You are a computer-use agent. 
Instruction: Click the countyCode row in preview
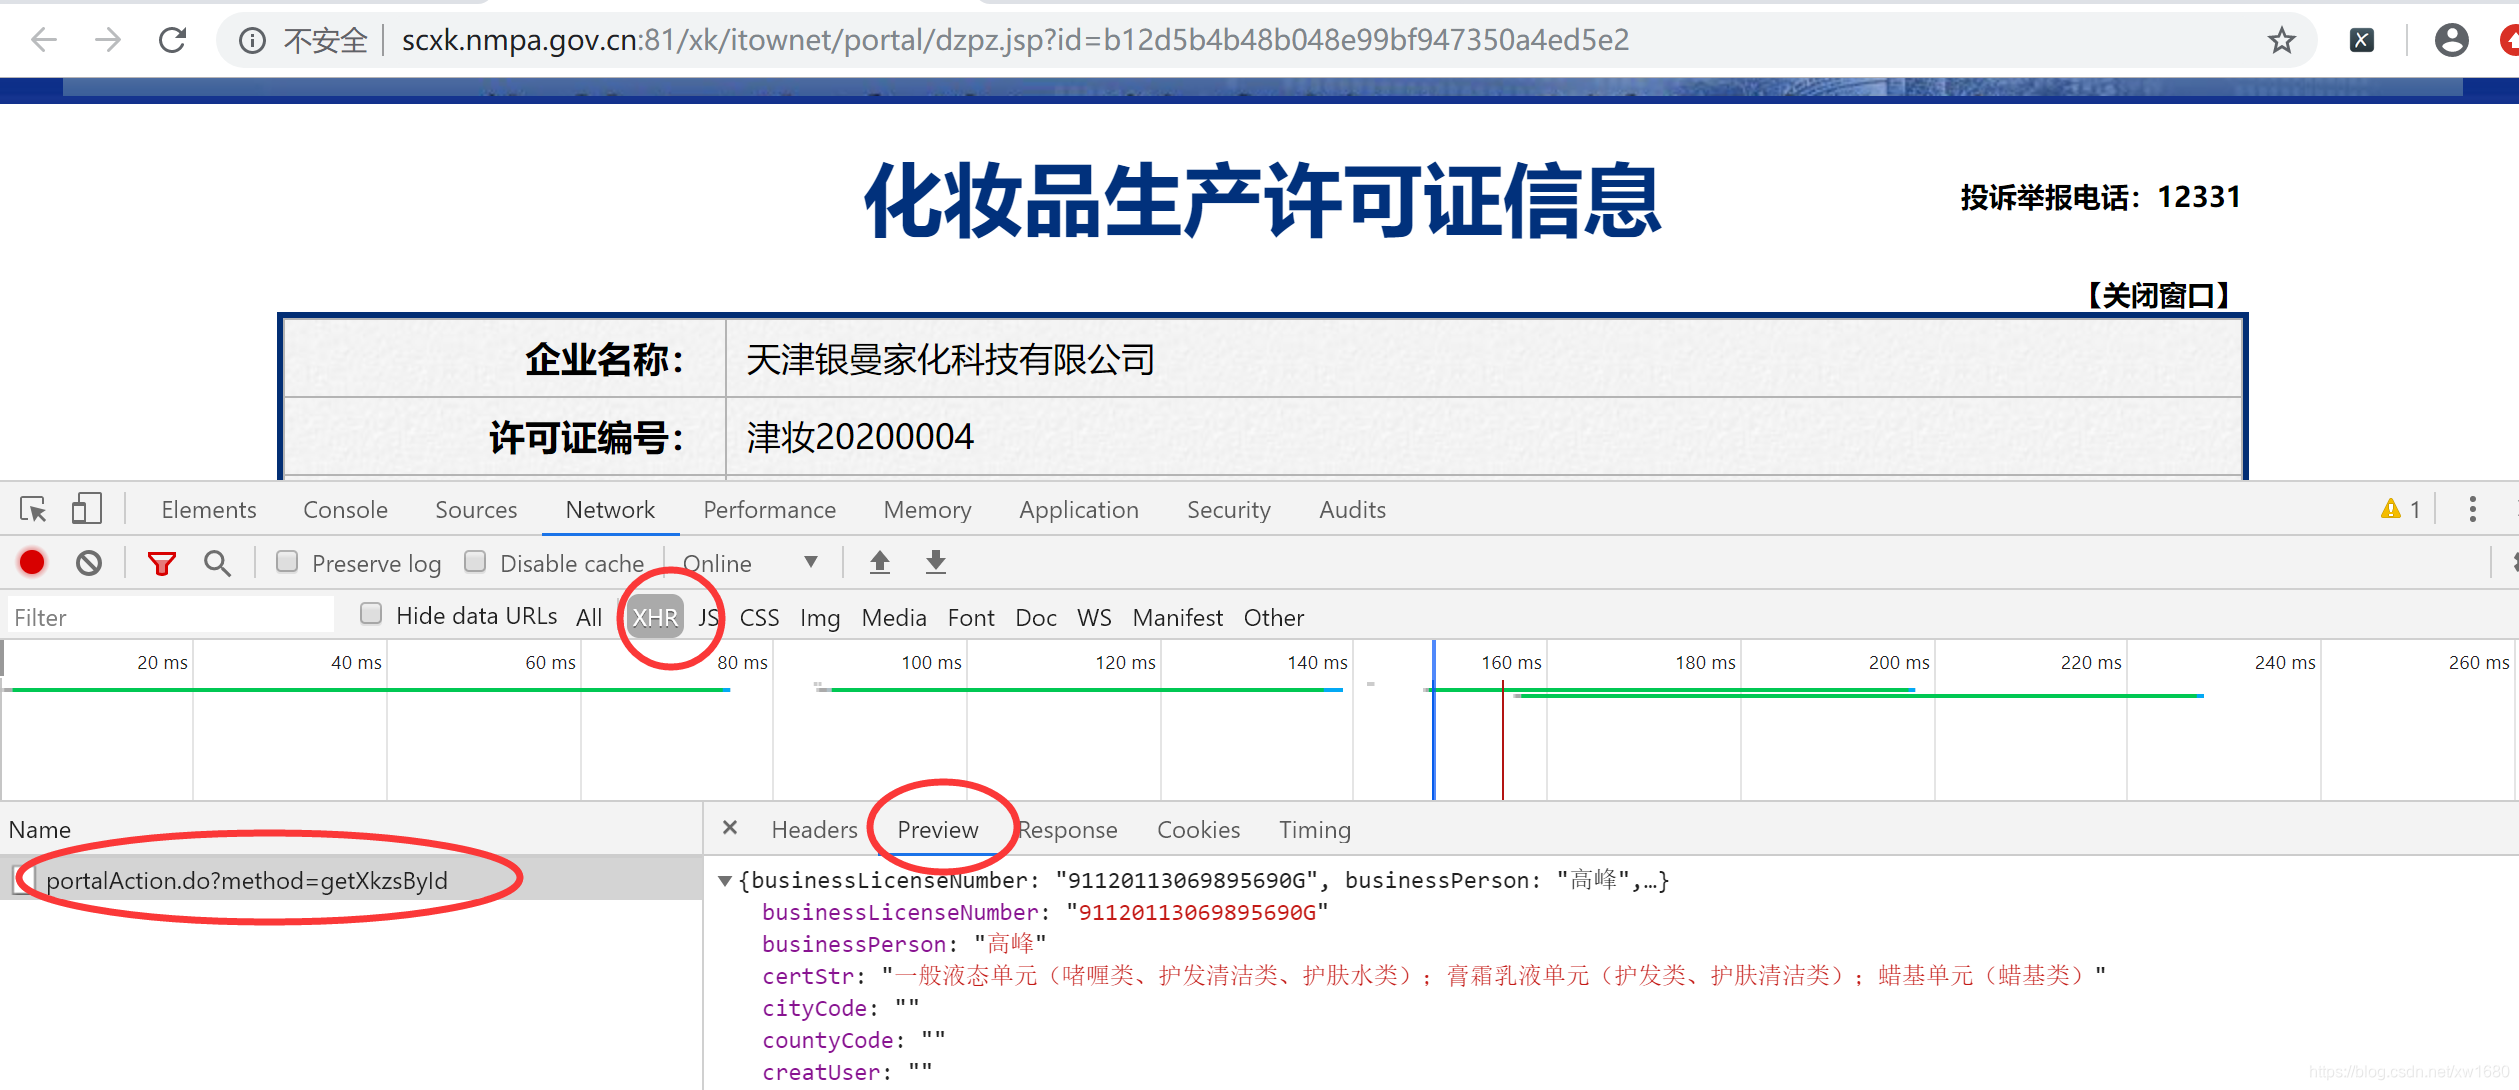[853, 1040]
